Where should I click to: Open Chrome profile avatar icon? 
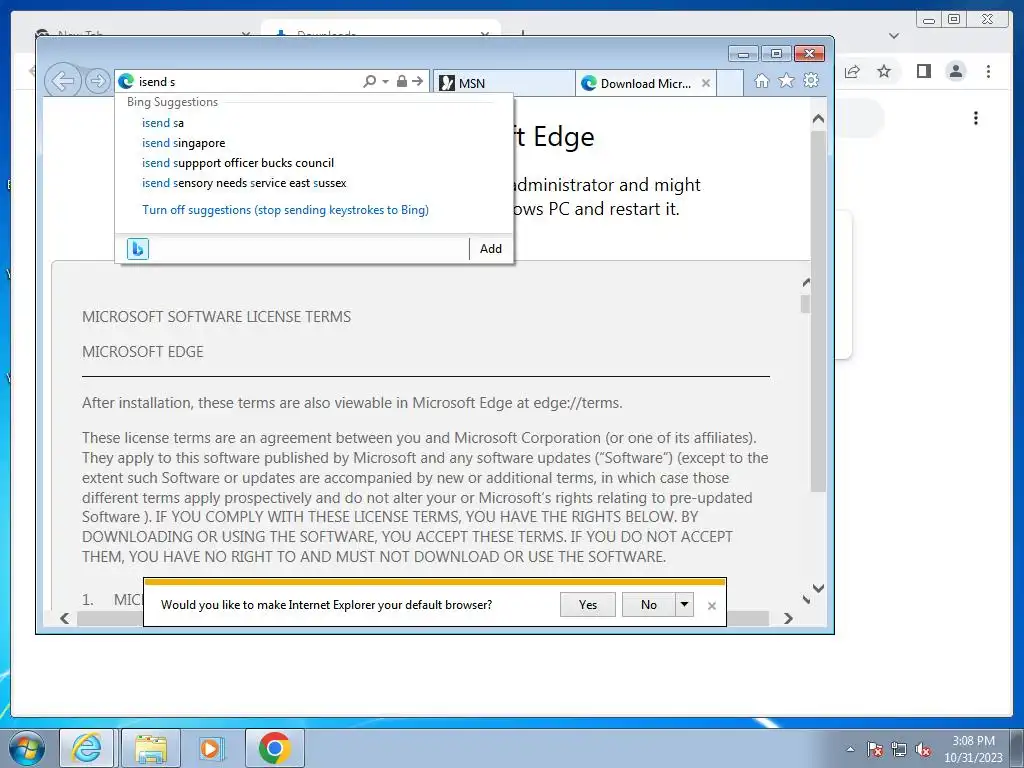(956, 71)
